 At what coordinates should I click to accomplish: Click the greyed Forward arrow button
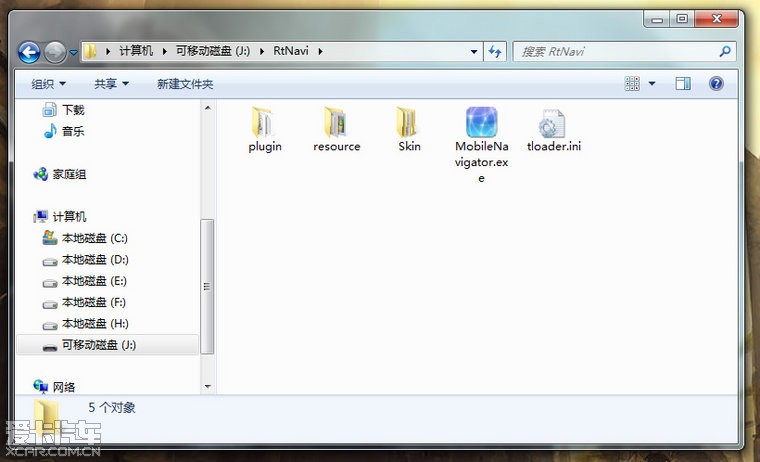[x=55, y=52]
